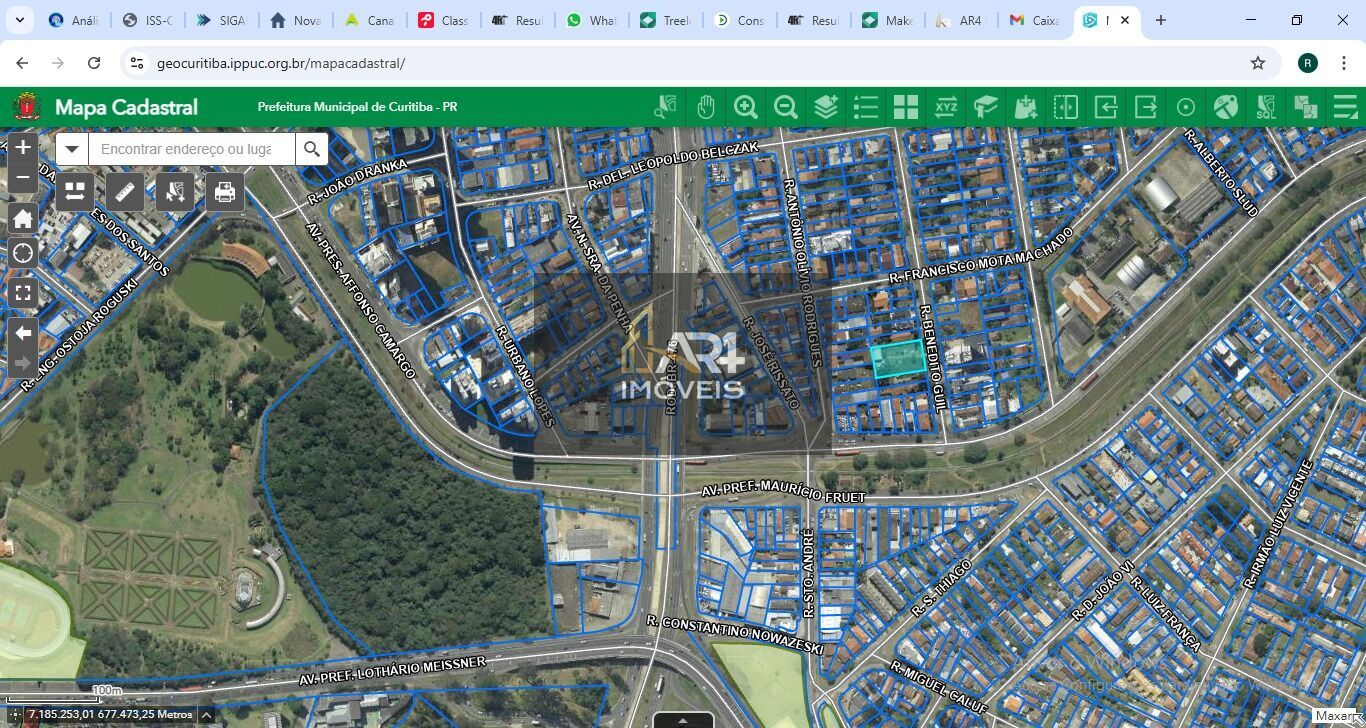Click the zoom in magnifier in toolbar
This screenshot has height=728, width=1366.
pos(746,107)
